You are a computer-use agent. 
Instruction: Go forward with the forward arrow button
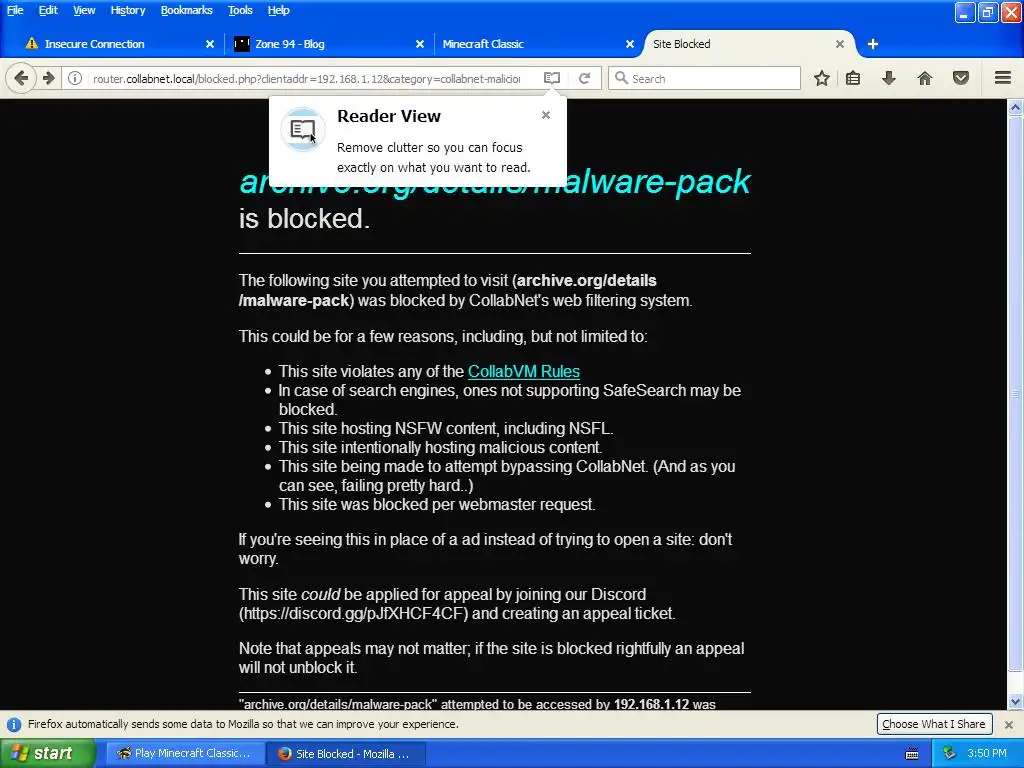[49, 78]
